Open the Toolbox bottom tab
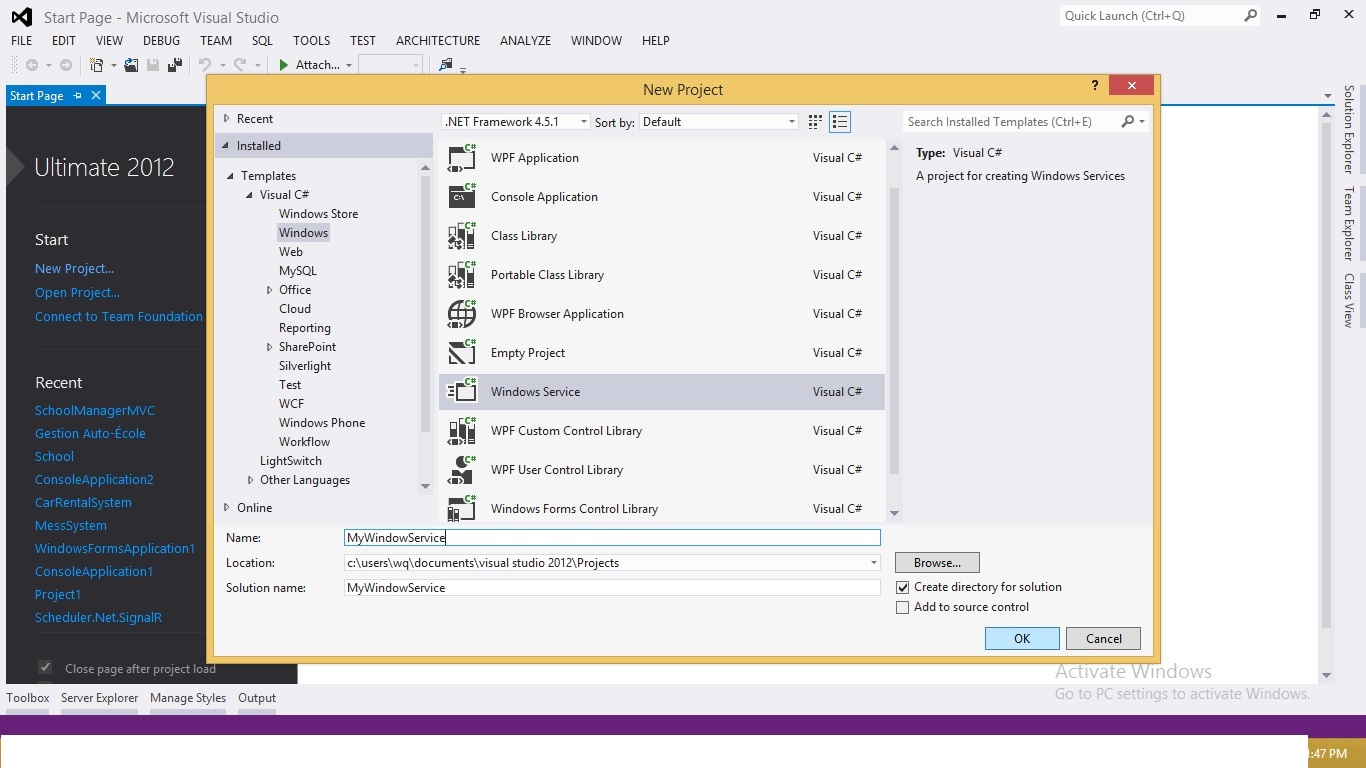This screenshot has height=768, width=1366. click(x=28, y=698)
